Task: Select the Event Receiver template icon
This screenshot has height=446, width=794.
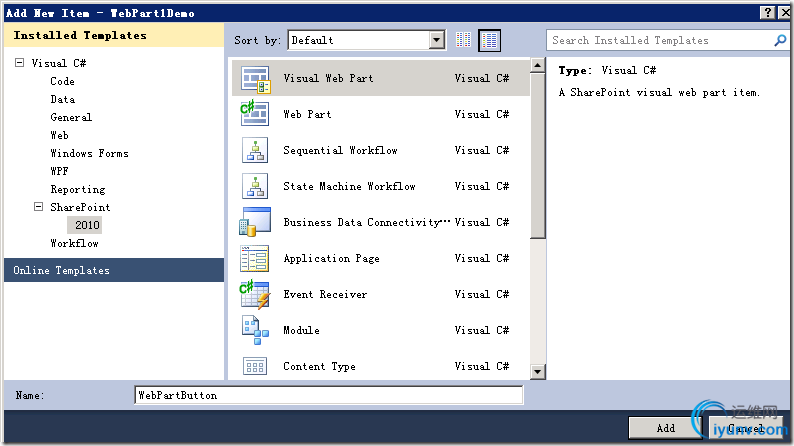Action: (x=255, y=295)
